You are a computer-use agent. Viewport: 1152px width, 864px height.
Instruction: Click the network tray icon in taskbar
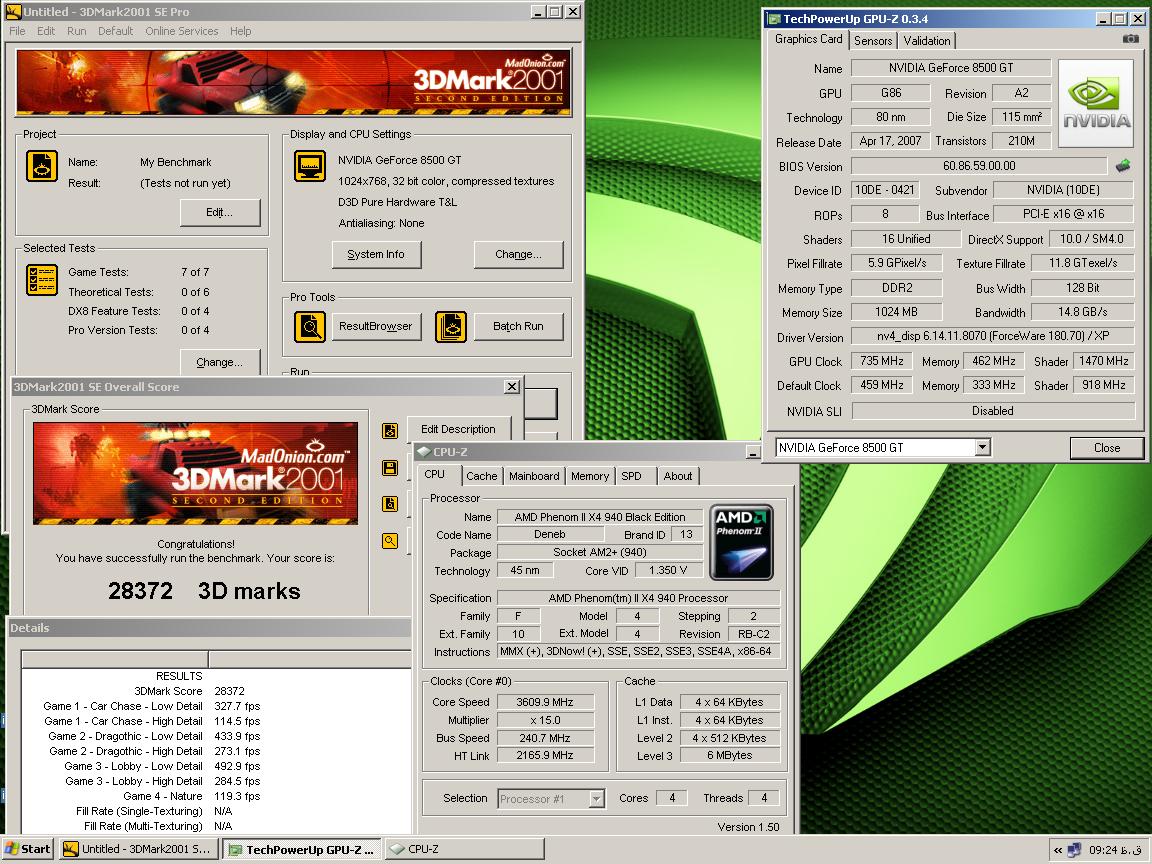point(1074,850)
